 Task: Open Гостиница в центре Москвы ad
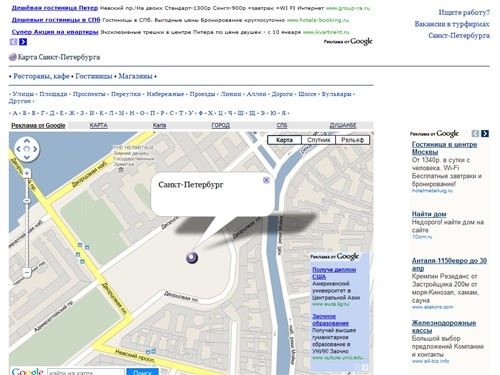tap(444, 148)
